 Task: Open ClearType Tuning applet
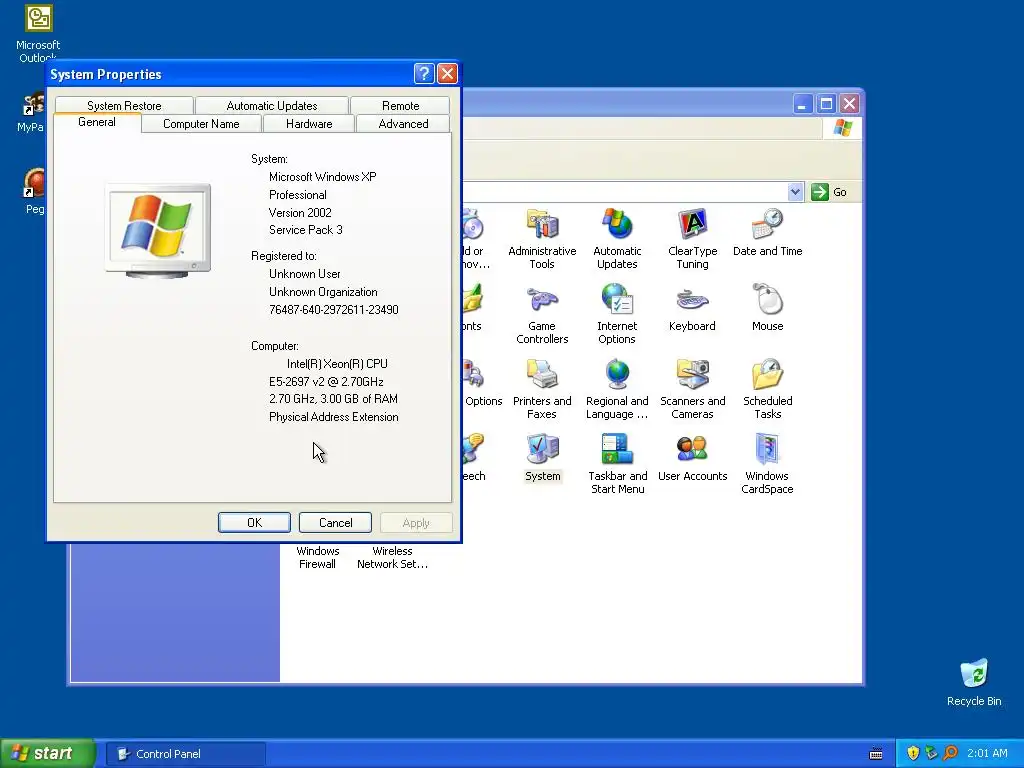[x=692, y=238]
